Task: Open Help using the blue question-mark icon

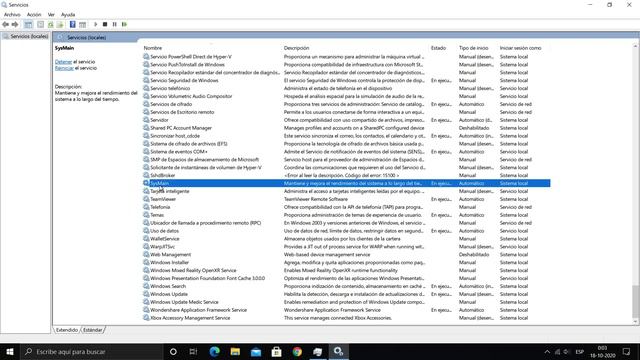Action: 72,24
